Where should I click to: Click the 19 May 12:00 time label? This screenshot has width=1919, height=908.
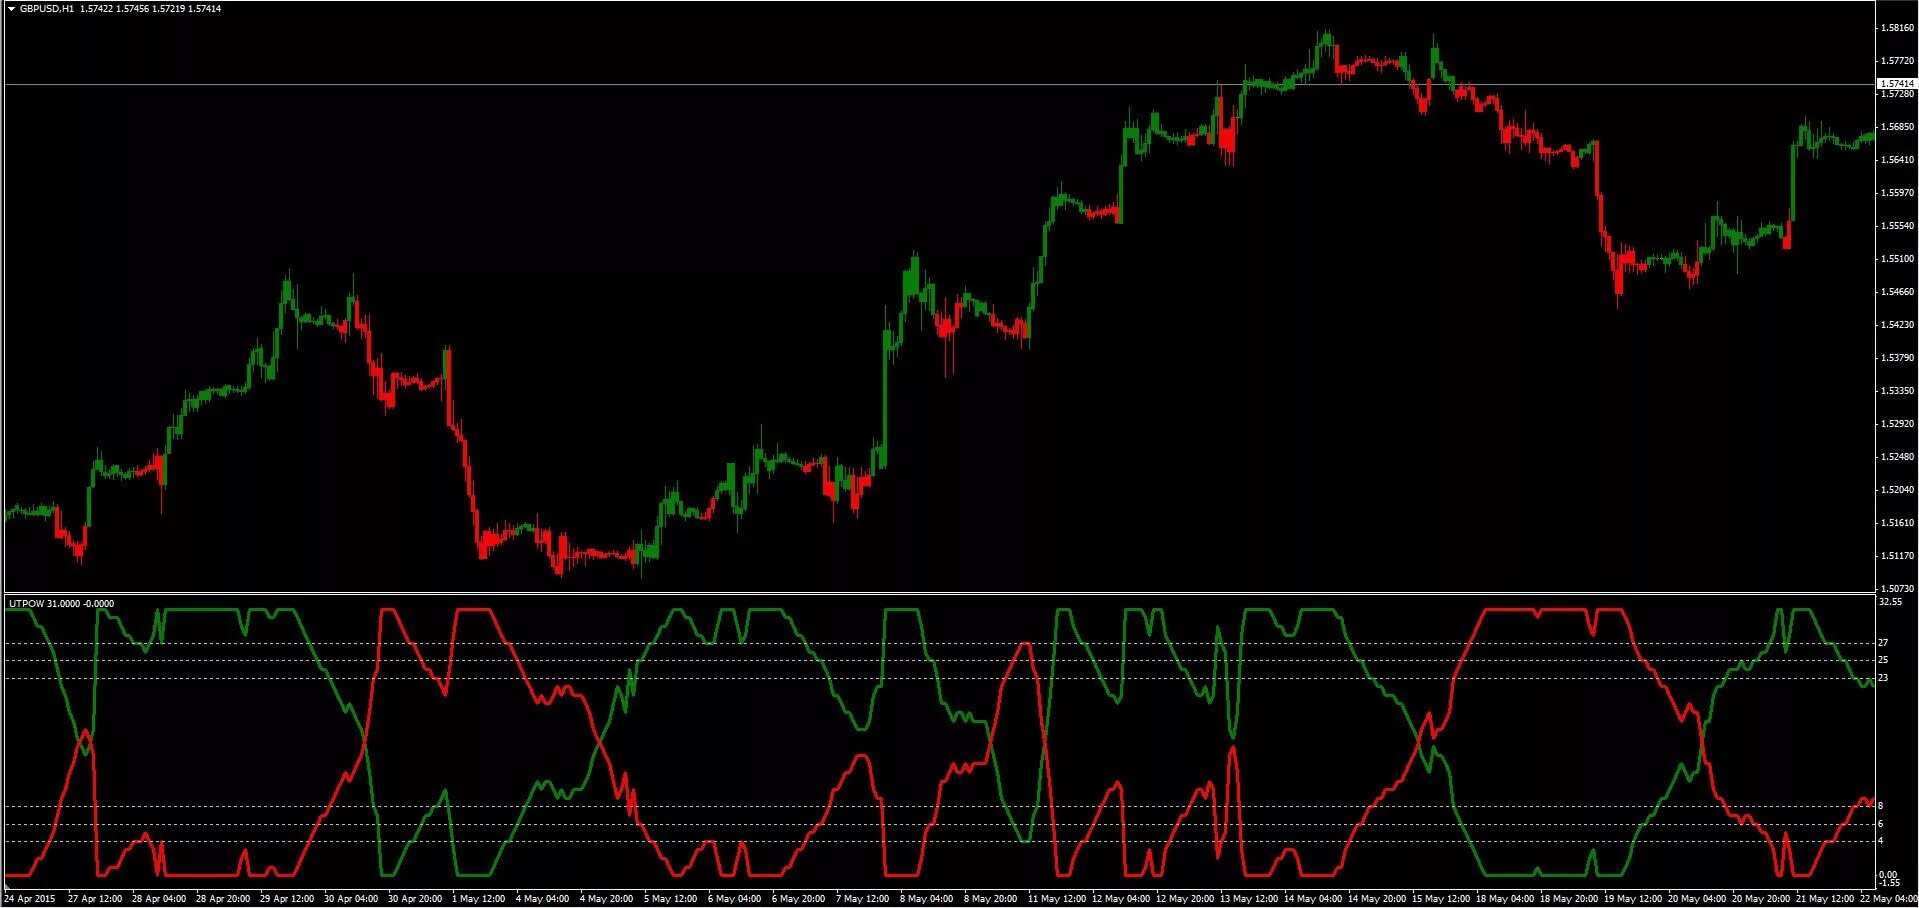(x=1633, y=899)
